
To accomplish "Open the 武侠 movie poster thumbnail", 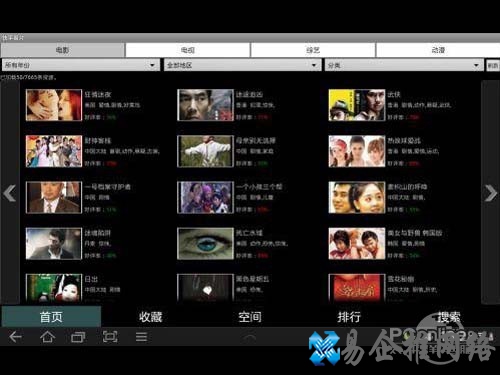I will click(x=357, y=105).
